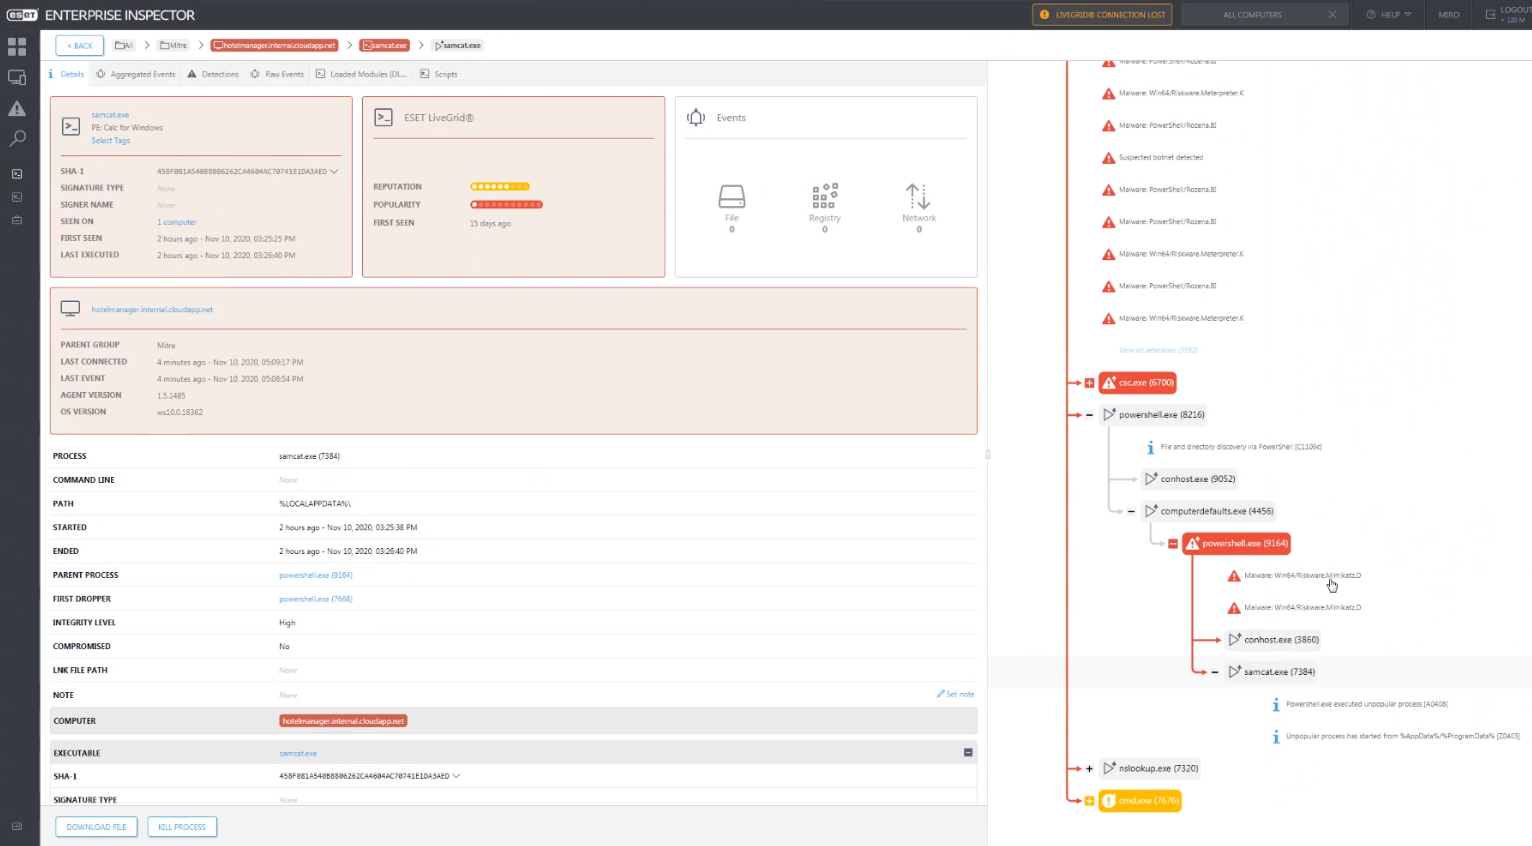Click 'Unpopular process has started from %AppData%' entry
Screen dimensions: 1532x846
(x=1403, y=736)
